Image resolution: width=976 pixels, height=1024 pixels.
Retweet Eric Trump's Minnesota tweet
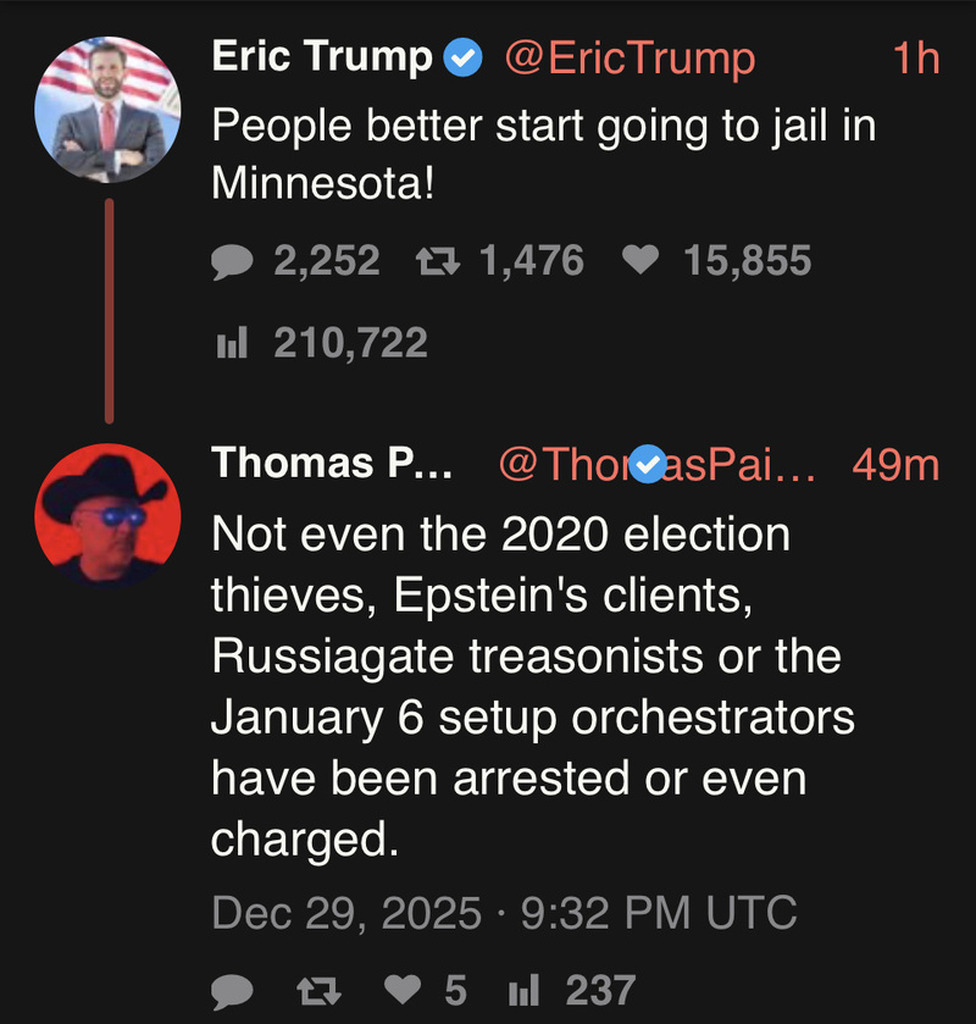click(x=437, y=263)
